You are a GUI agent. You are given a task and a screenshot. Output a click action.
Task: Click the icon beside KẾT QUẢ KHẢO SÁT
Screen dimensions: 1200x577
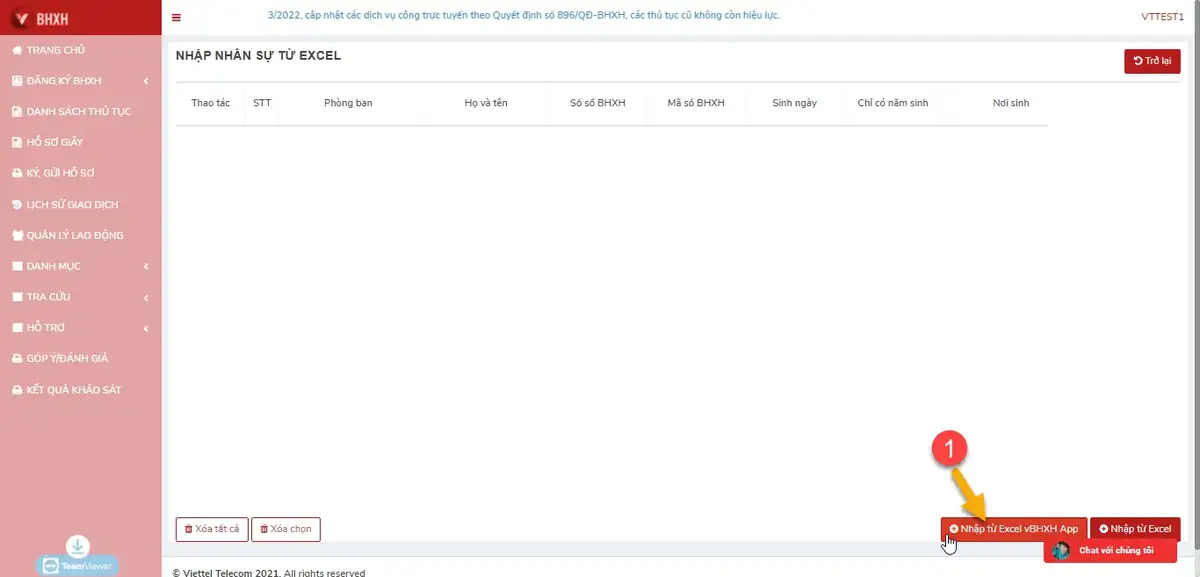(x=17, y=389)
